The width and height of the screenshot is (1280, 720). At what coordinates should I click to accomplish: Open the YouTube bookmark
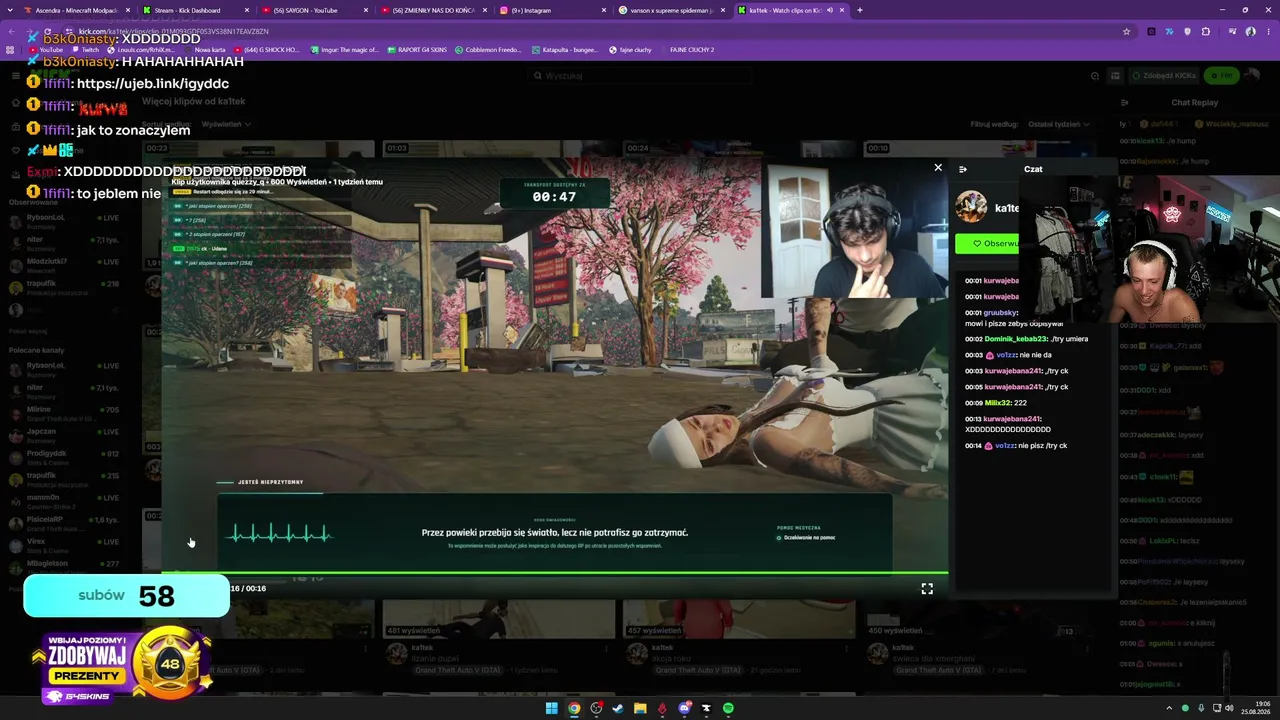click(46, 49)
